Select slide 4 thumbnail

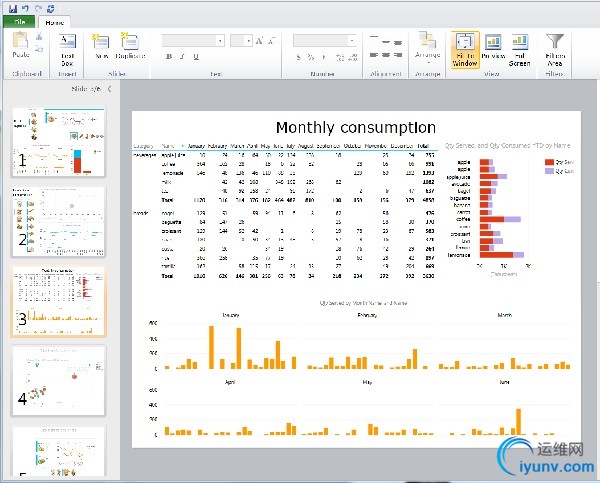pyautogui.click(x=58, y=380)
